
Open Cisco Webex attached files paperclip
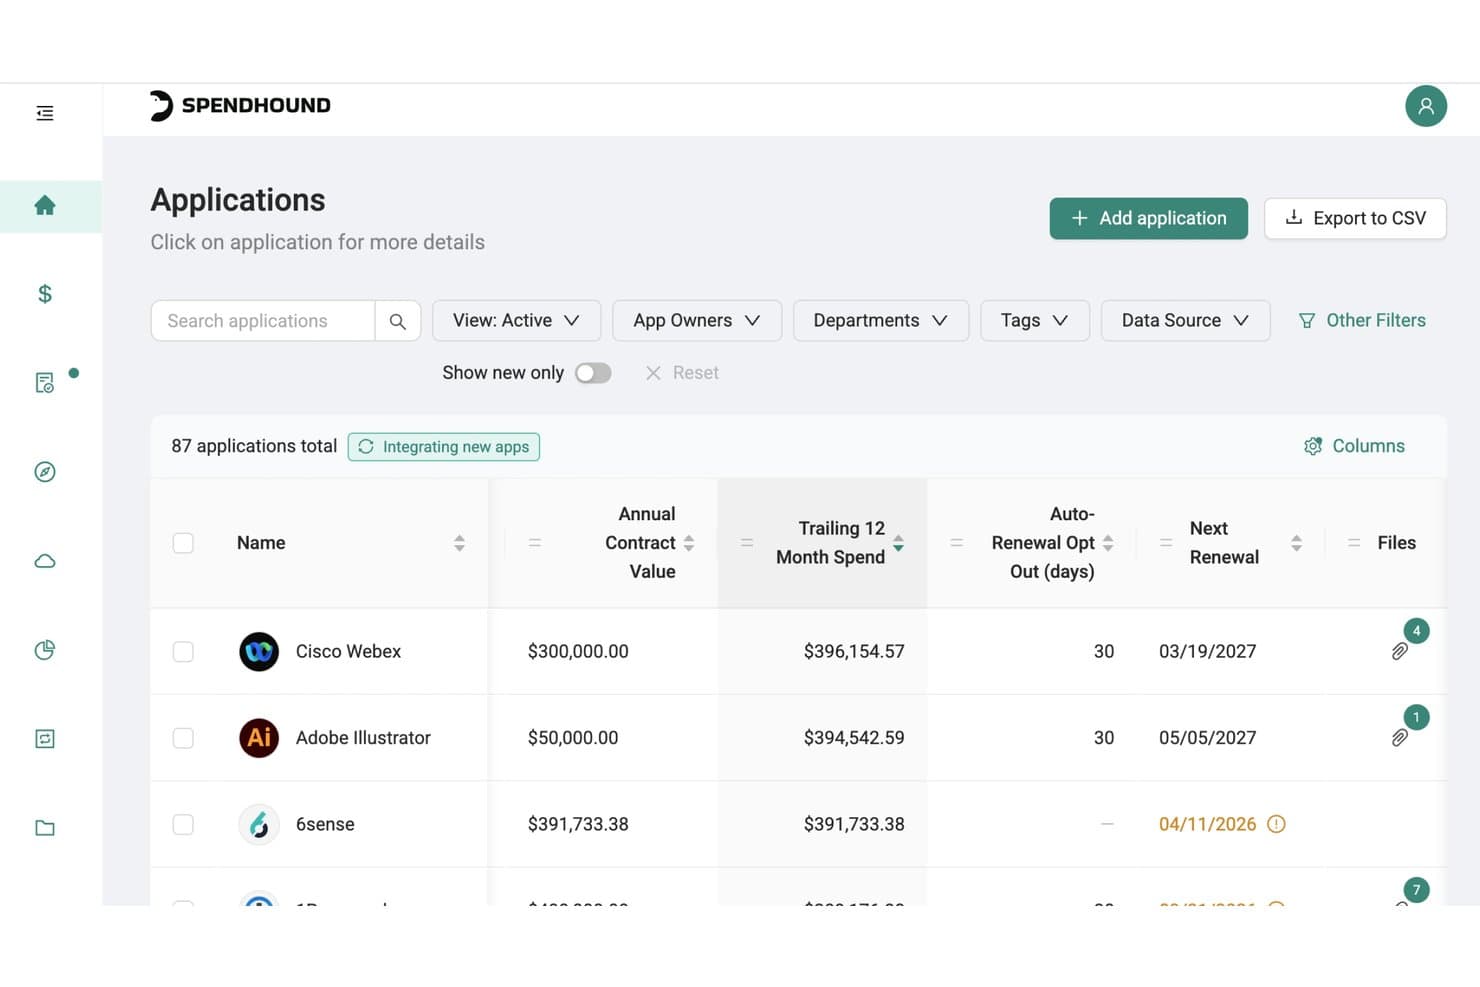(x=1400, y=652)
